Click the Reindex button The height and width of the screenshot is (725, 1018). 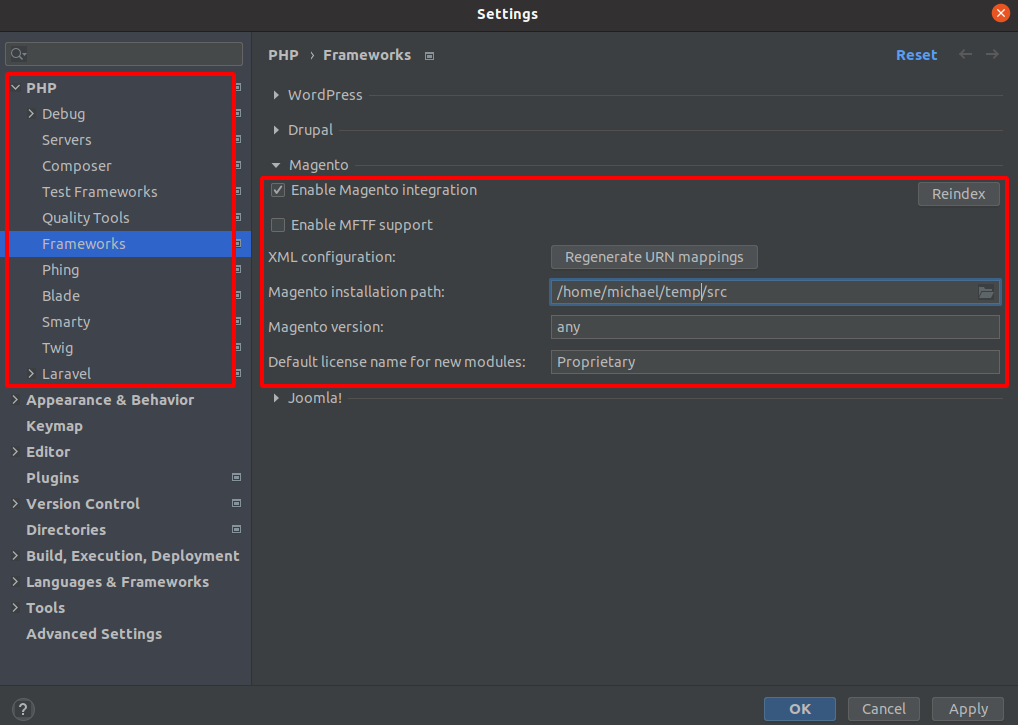point(958,193)
